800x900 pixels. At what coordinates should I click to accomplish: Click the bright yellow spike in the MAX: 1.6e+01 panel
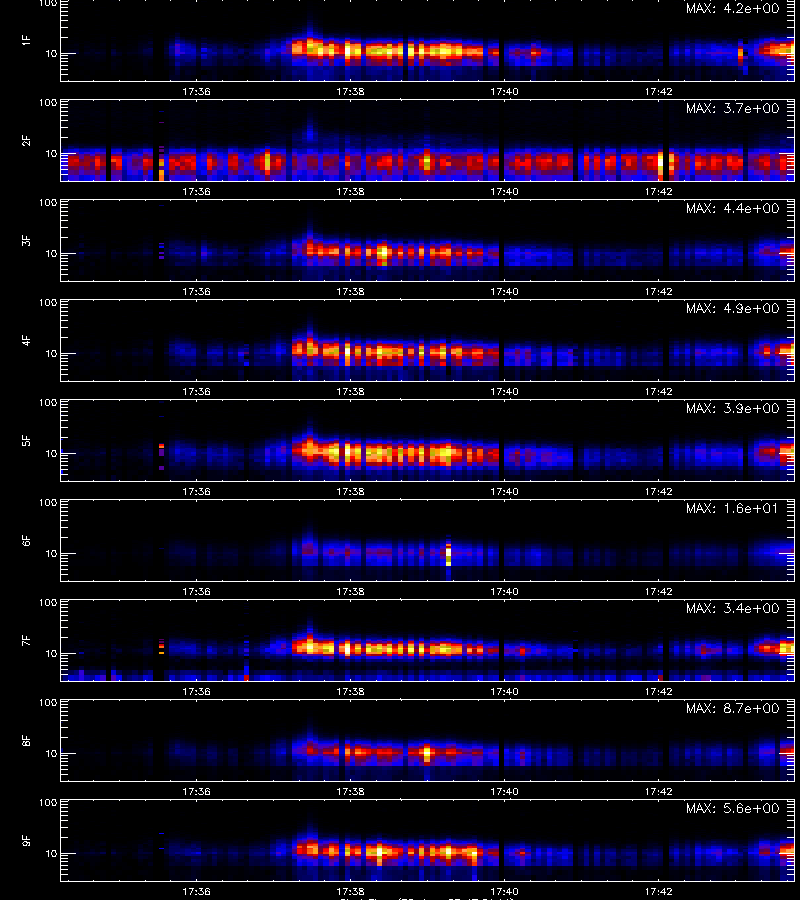(448, 553)
